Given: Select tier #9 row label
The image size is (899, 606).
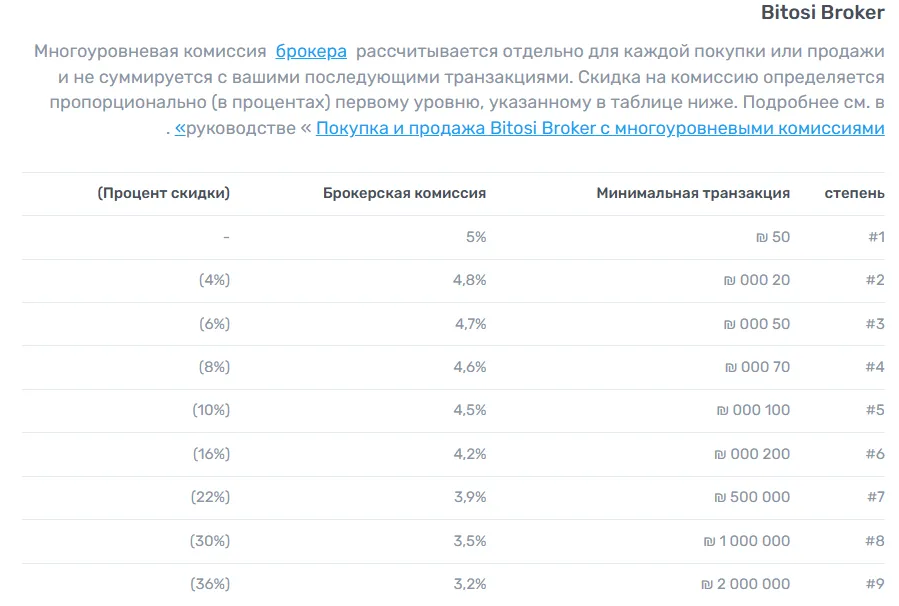Looking at the screenshot, I should click(x=875, y=584).
